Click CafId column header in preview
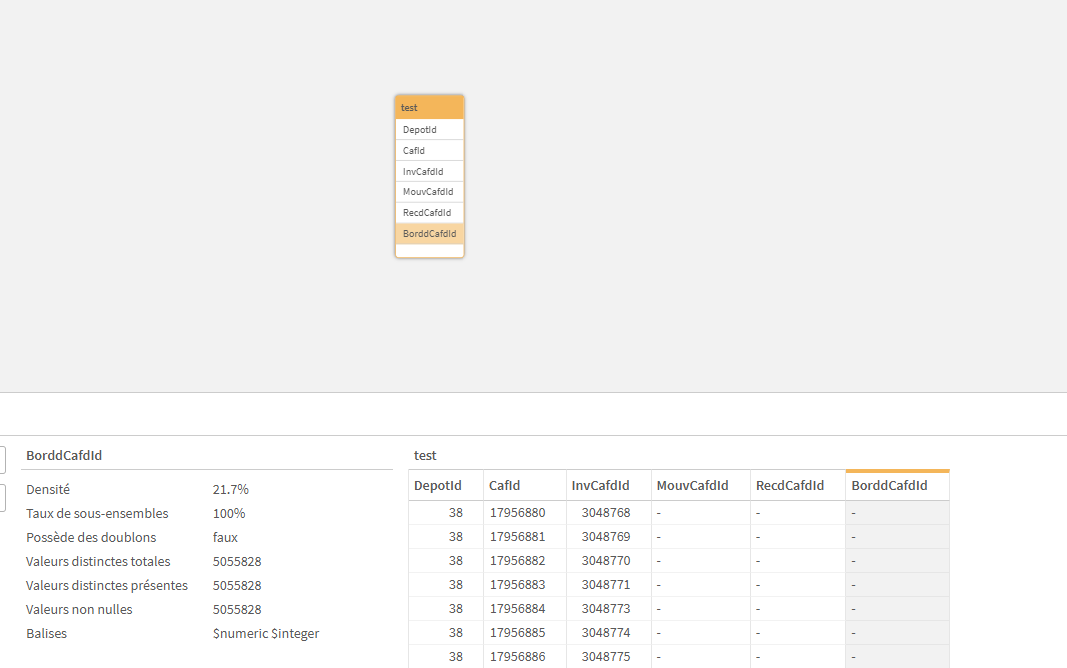This screenshot has height=668, width=1067. click(524, 486)
